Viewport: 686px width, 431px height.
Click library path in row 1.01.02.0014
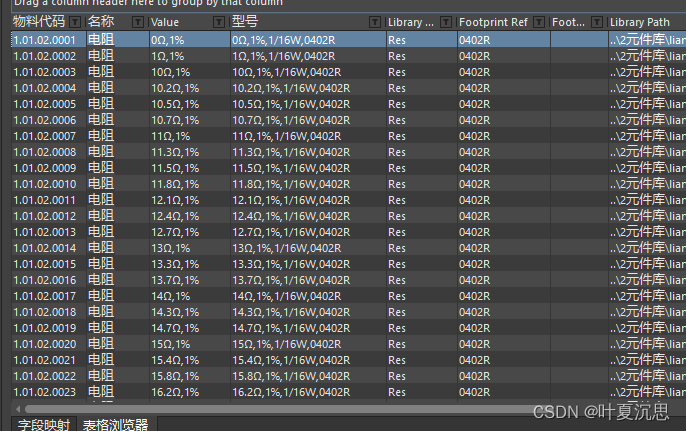click(x=648, y=248)
